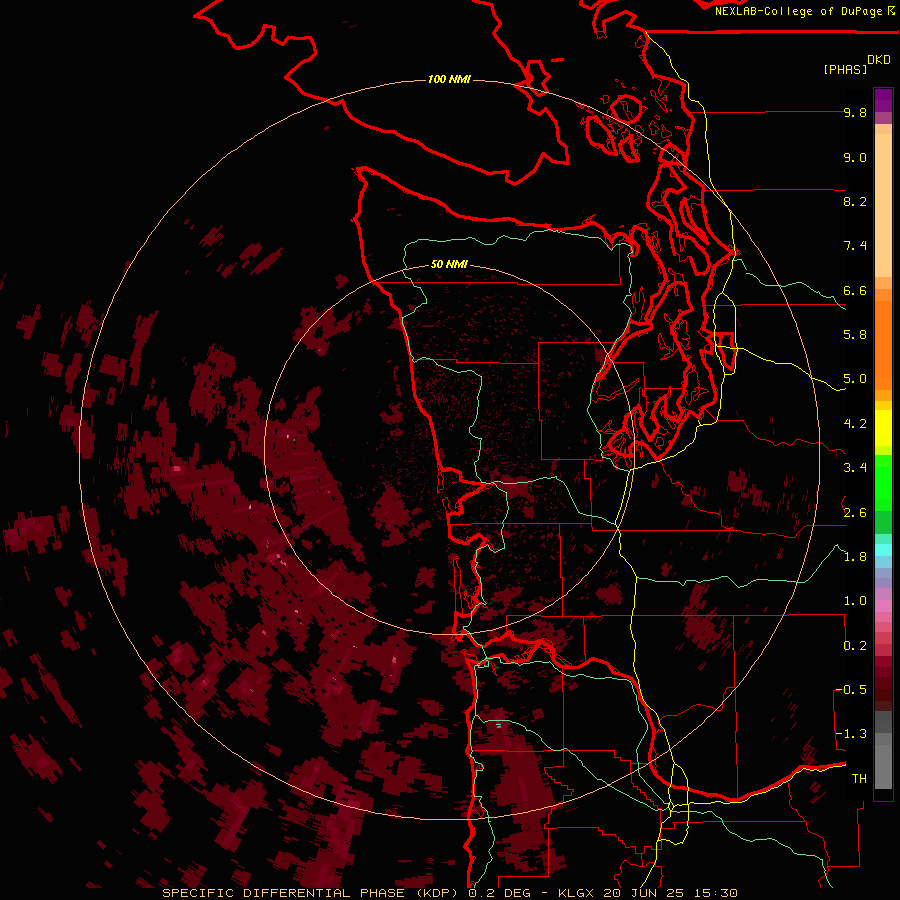Click the 0.2 scale value
Image resolution: width=900 pixels, height=900 pixels.
(x=855, y=646)
